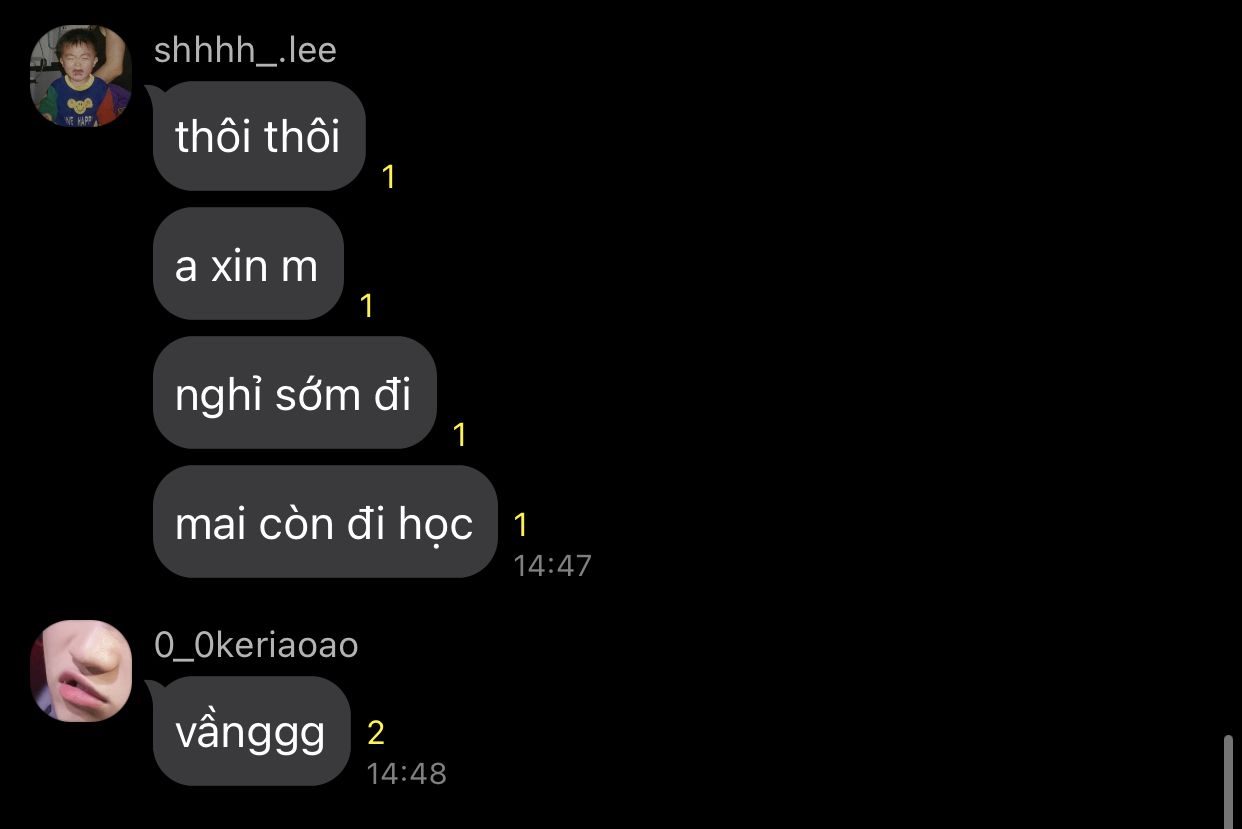The width and height of the screenshot is (1242, 829).
Task: Click yellow count beside "a xin m"
Action: click(367, 306)
